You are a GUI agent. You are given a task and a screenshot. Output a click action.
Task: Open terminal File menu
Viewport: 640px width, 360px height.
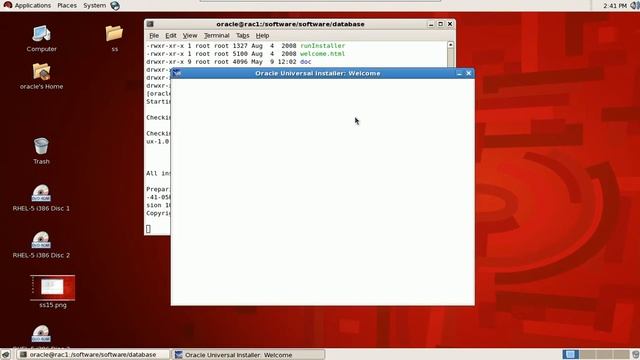[154, 36]
